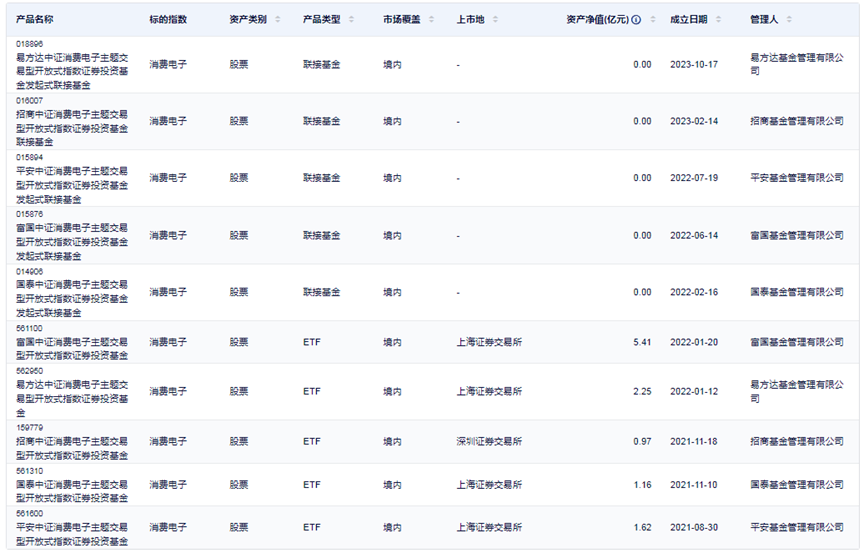864x553 pixels.
Task: Sort by 资产净值 using its arrows
Action: point(653,20)
